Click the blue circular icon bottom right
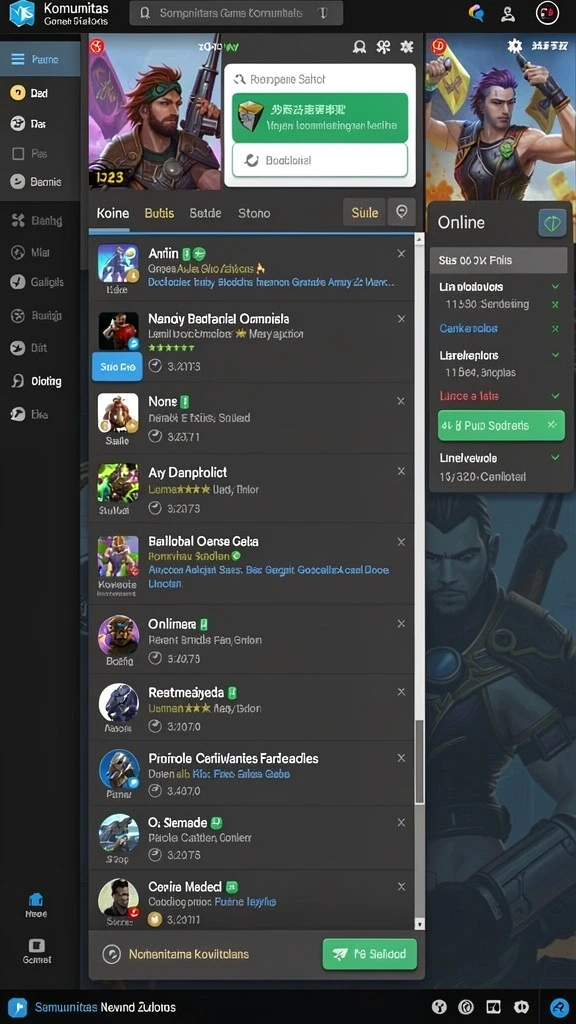The image size is (576, 1024). (x=559, y=1006)
